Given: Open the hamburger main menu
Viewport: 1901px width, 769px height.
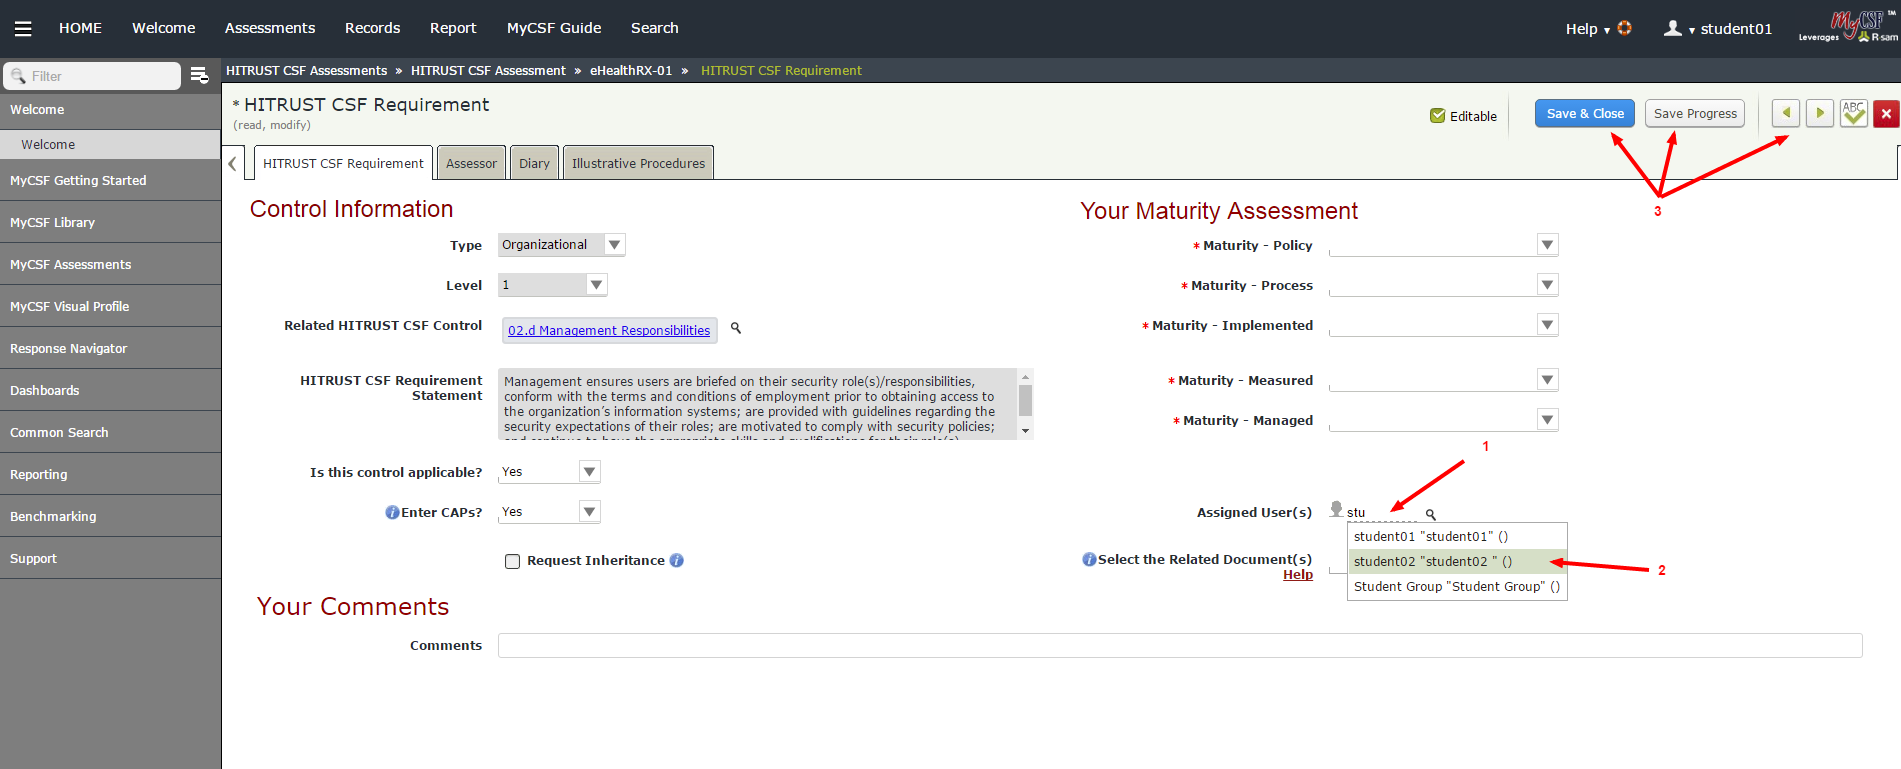Looking at the screenshot, I should tap(23, 28).
